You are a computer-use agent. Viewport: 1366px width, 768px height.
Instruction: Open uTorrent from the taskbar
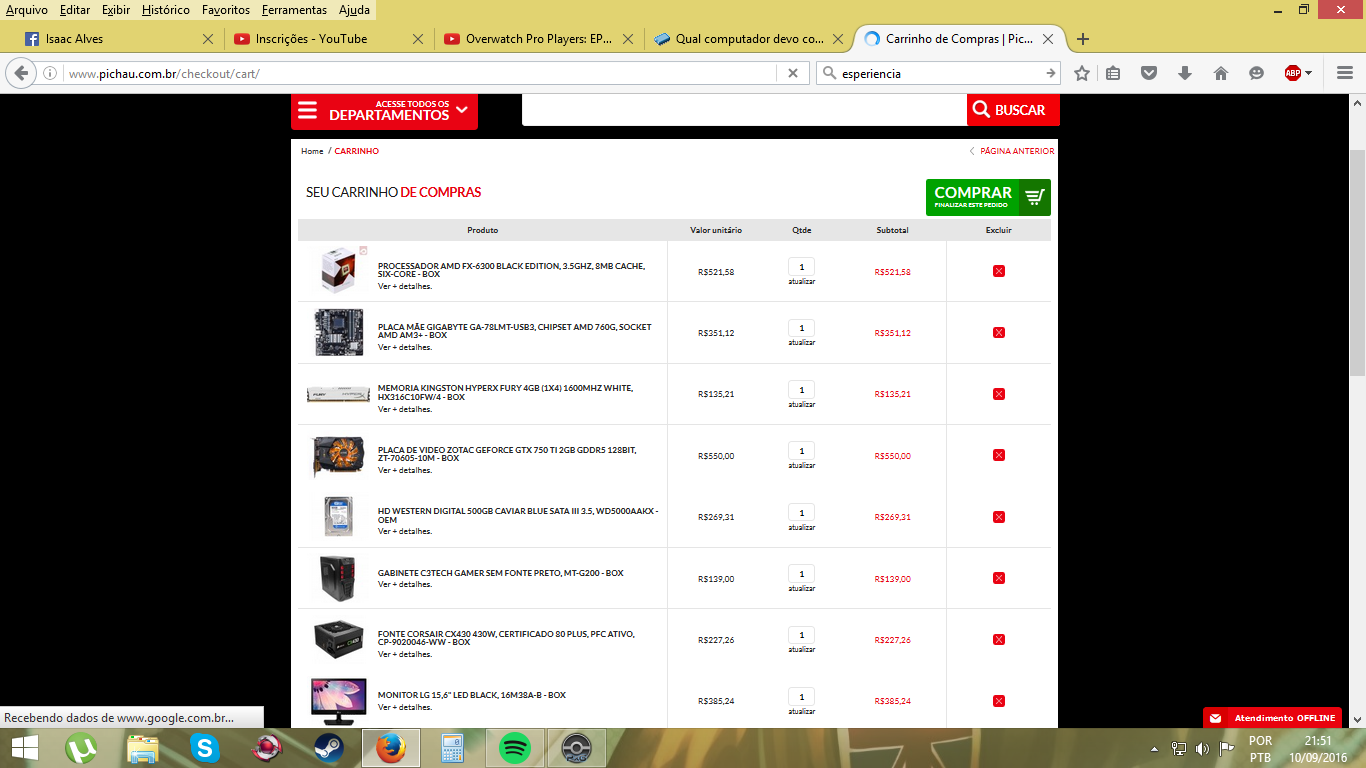(x=81, y=748)
